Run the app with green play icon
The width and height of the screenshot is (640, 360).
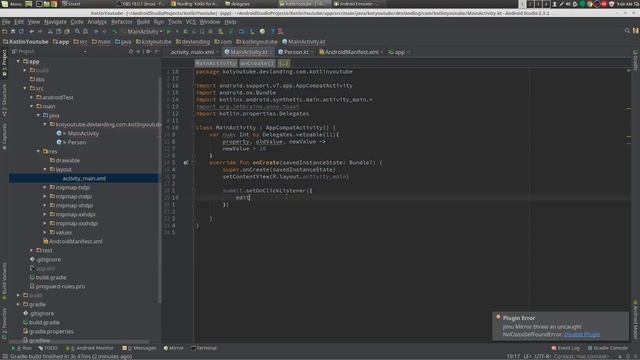pyautogui.click(x=169, y=31)
